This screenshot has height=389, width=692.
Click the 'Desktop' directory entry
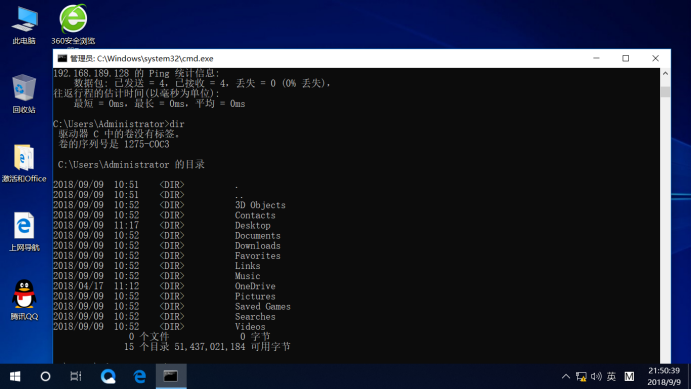252,225
